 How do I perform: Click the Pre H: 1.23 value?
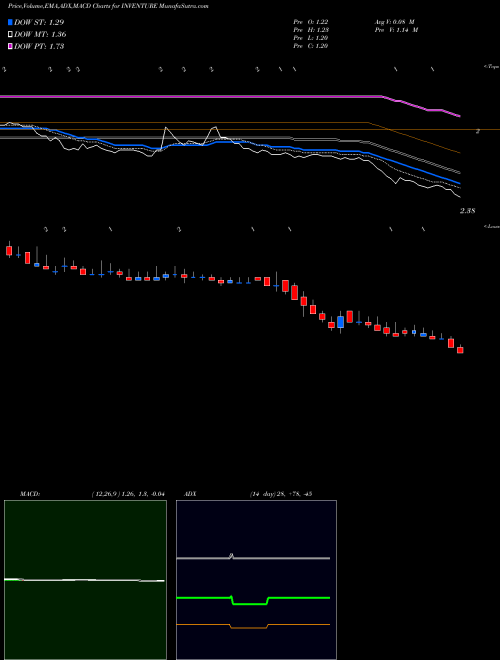[x=311, y=30]
